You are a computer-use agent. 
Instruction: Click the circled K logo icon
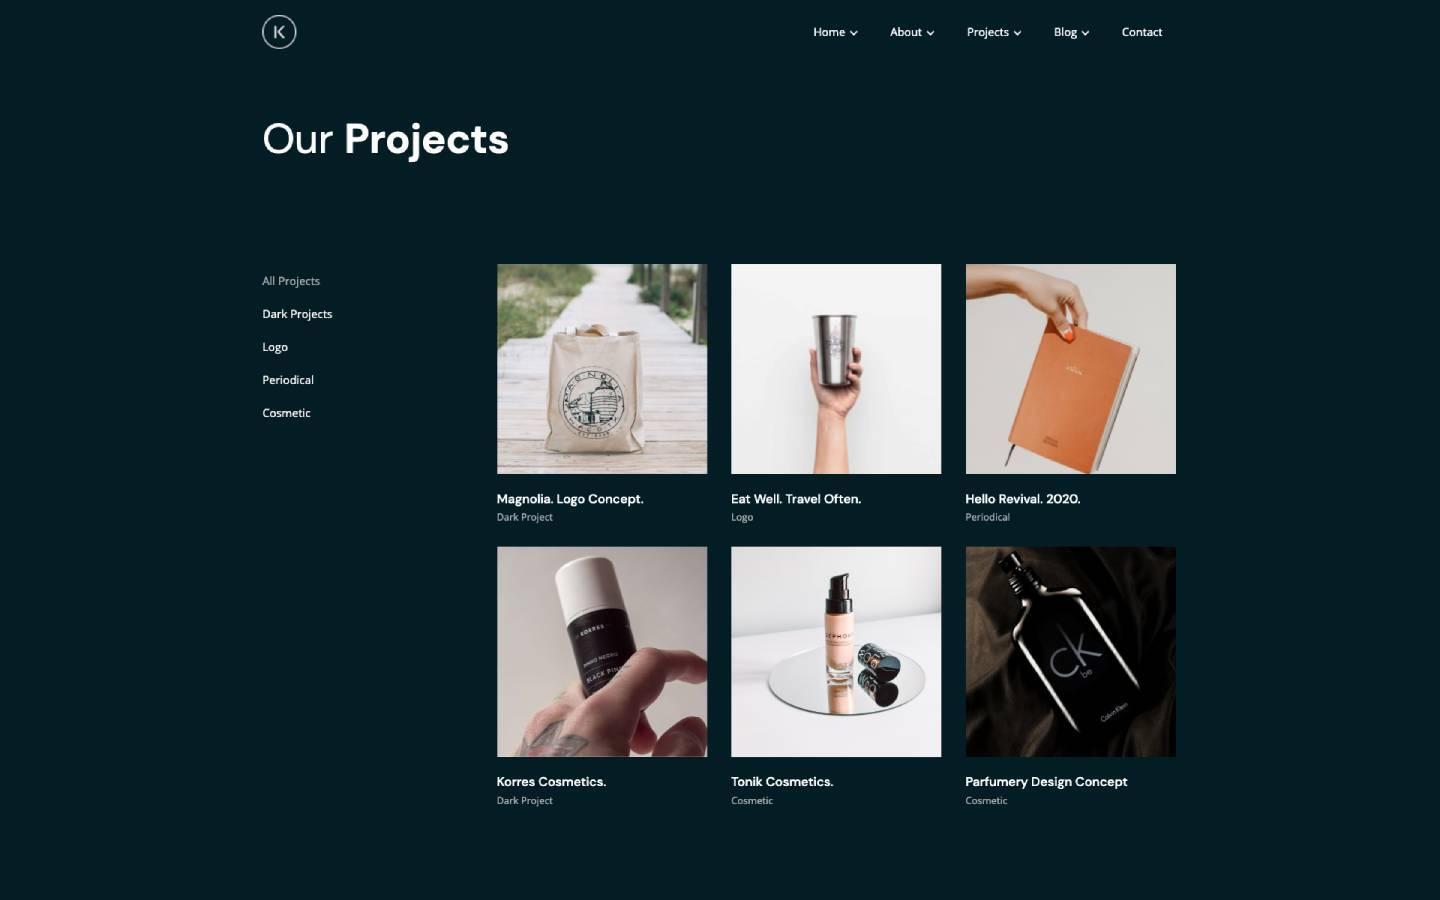(279, 32)
